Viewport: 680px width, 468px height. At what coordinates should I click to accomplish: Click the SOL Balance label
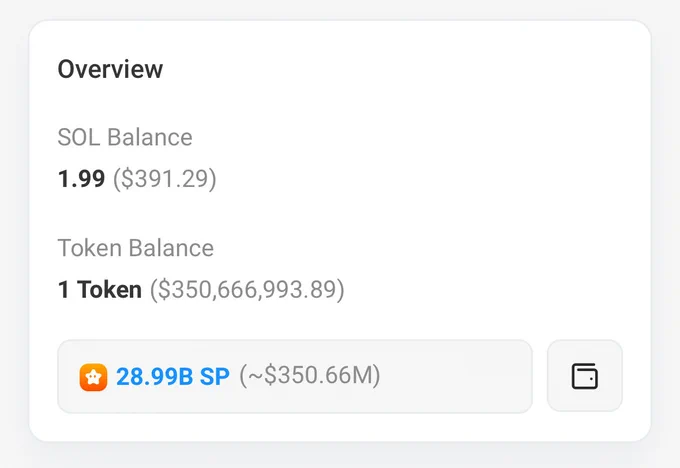pos(125,137)
